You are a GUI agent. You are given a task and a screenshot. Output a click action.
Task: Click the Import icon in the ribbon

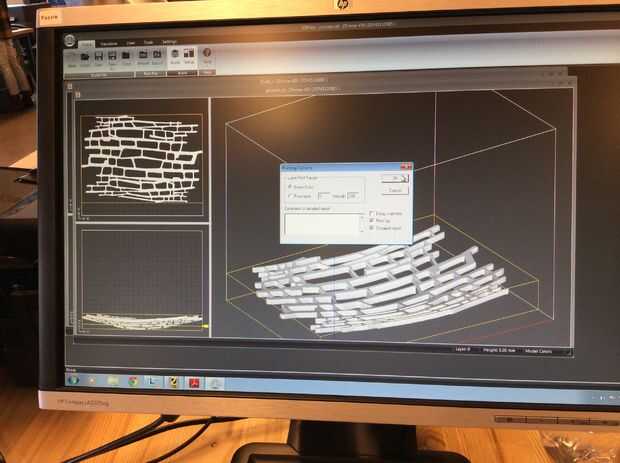[143, 56]
